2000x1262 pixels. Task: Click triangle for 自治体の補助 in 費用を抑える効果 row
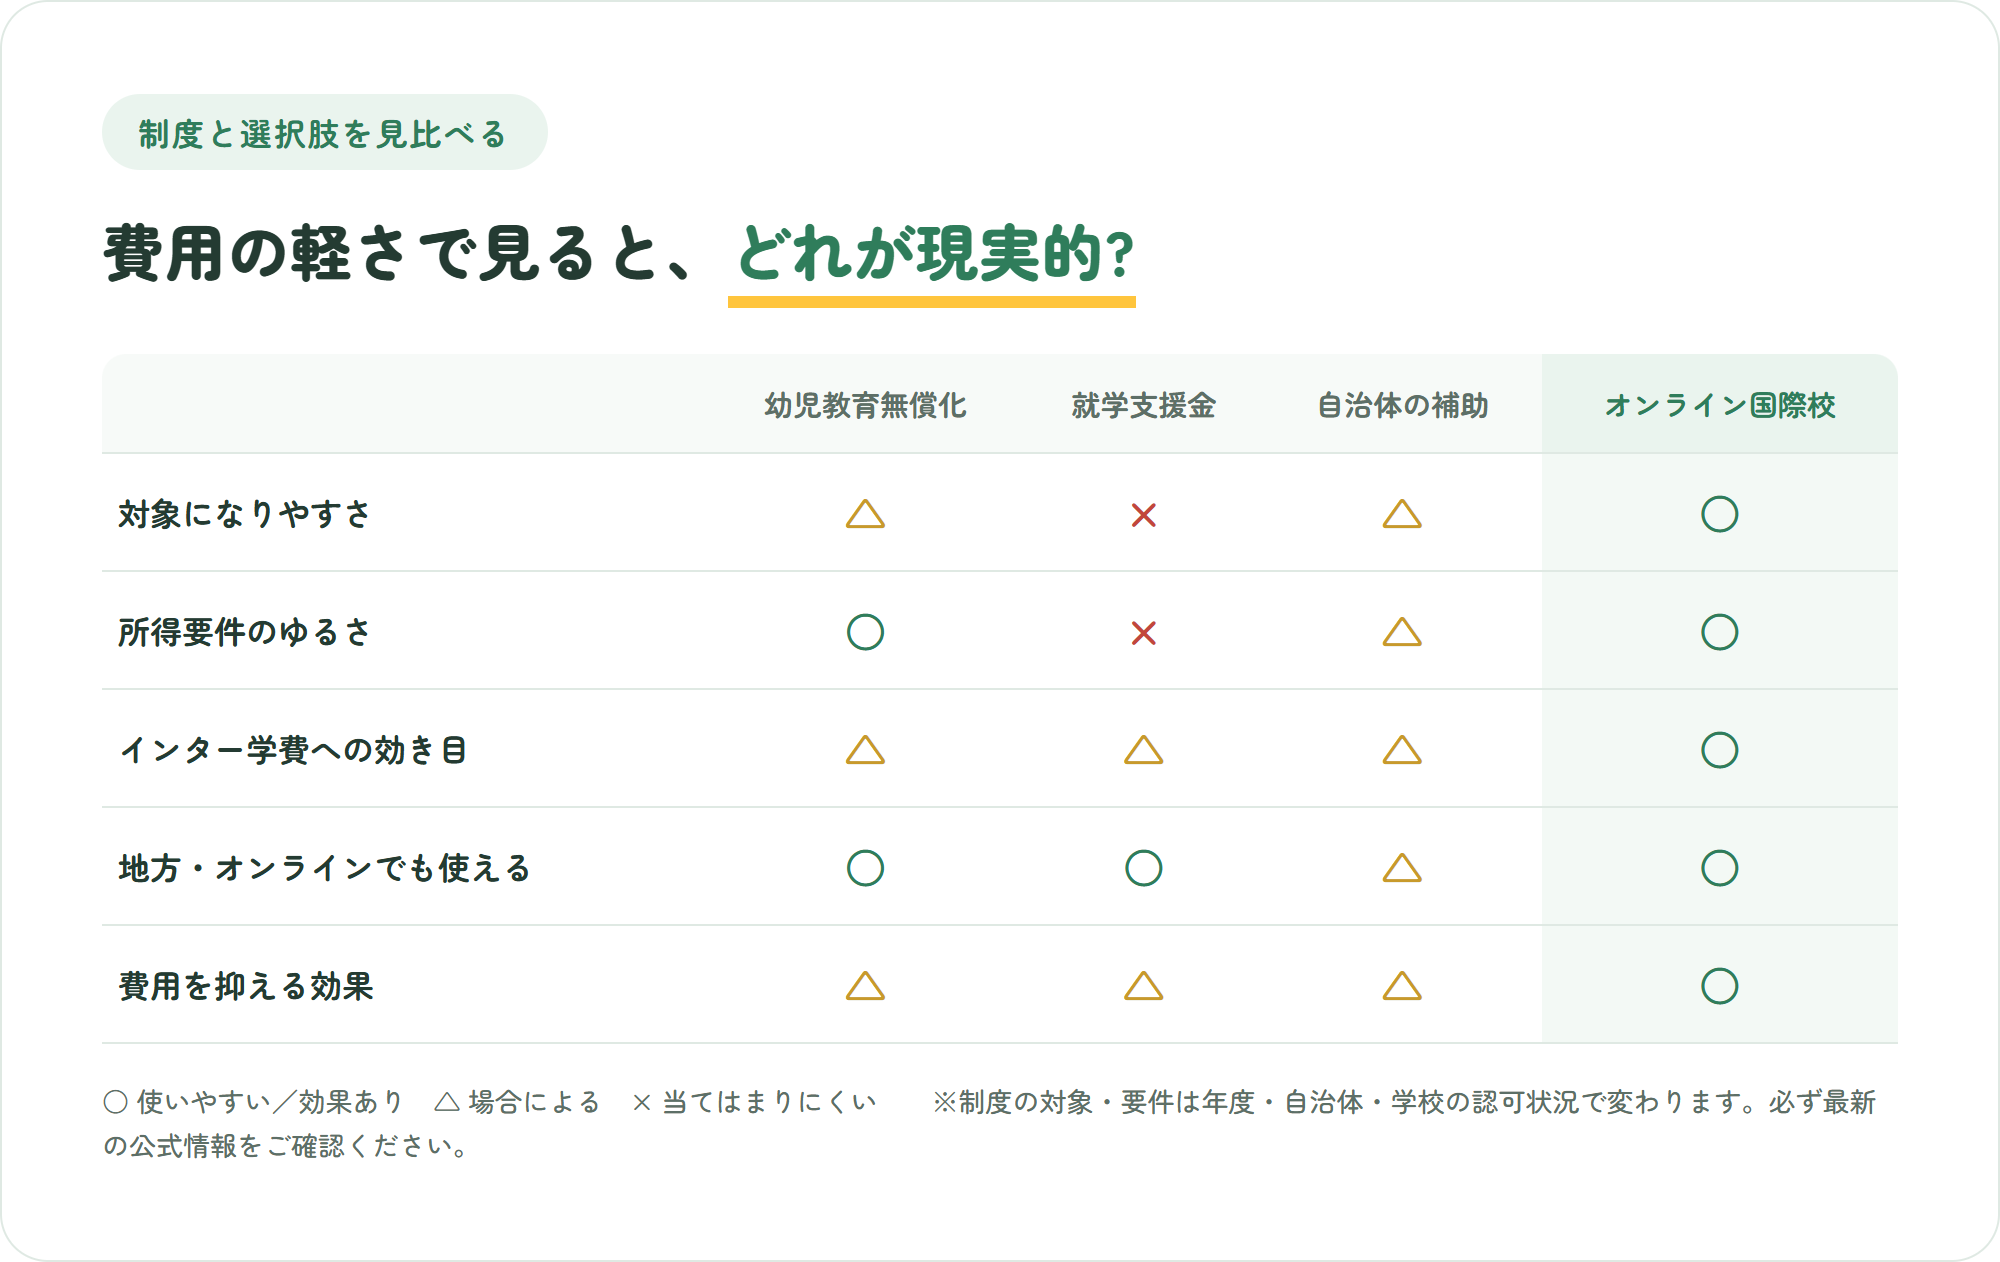pos(1402,986)
